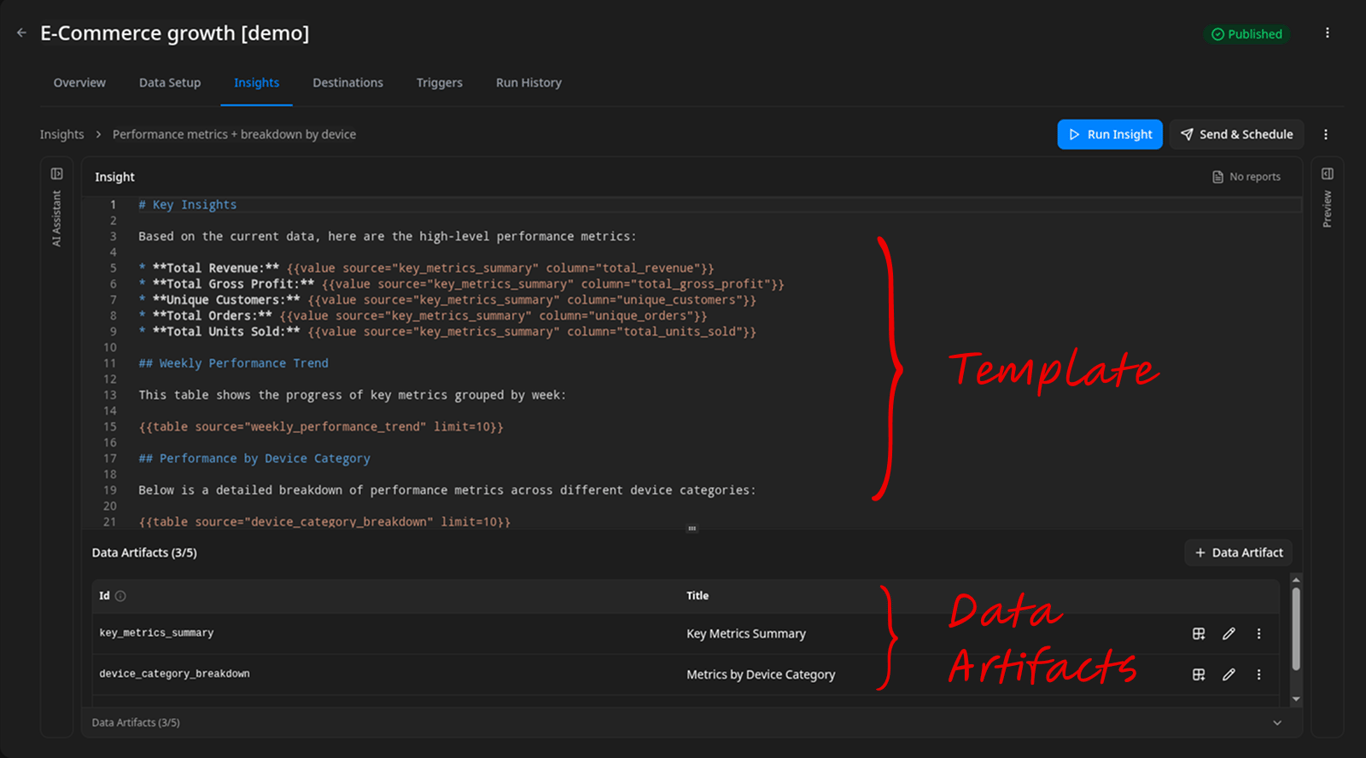Collapse the bottom Data Artifacts panel
This screenshot has width=1366, height=758.
(1277, 722)
